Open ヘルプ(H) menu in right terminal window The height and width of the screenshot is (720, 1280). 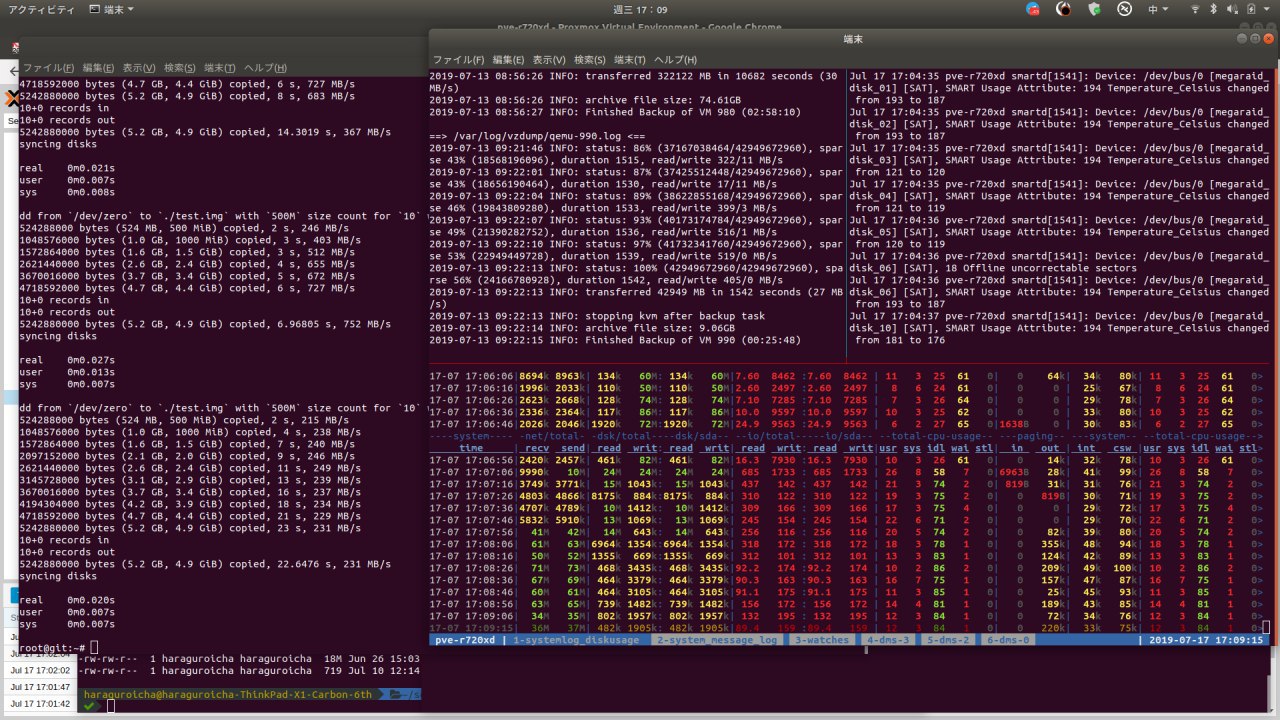(675, 60)
